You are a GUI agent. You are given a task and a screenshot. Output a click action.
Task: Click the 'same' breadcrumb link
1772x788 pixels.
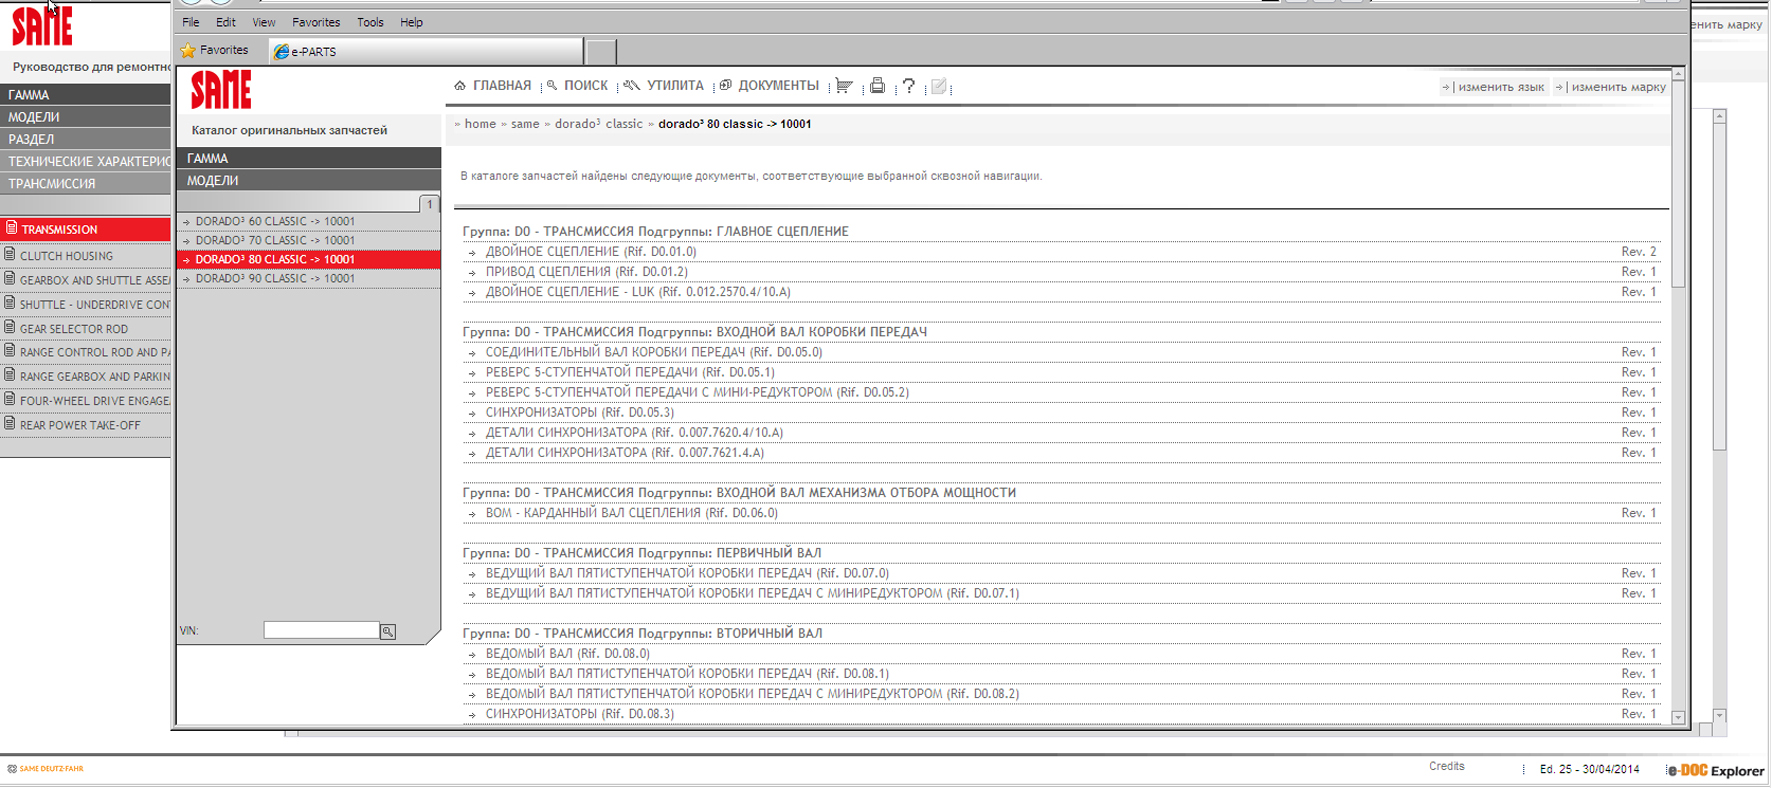[525, 124]
